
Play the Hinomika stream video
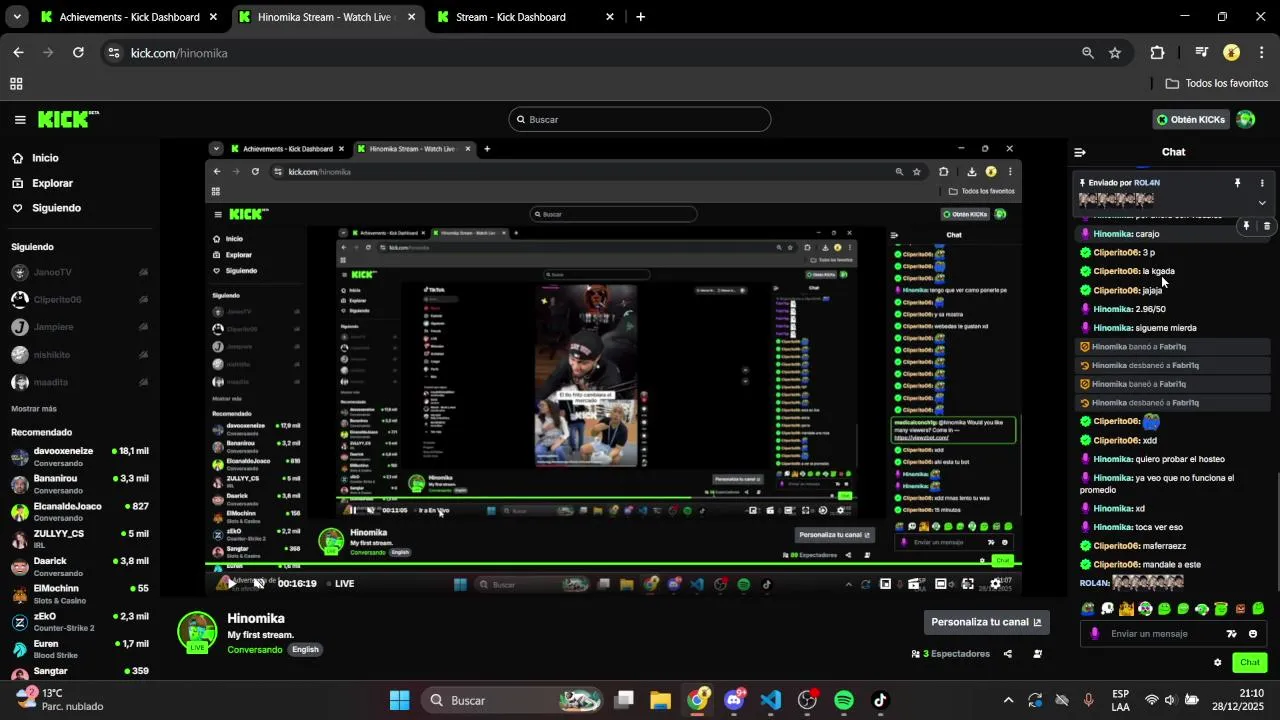231,583
